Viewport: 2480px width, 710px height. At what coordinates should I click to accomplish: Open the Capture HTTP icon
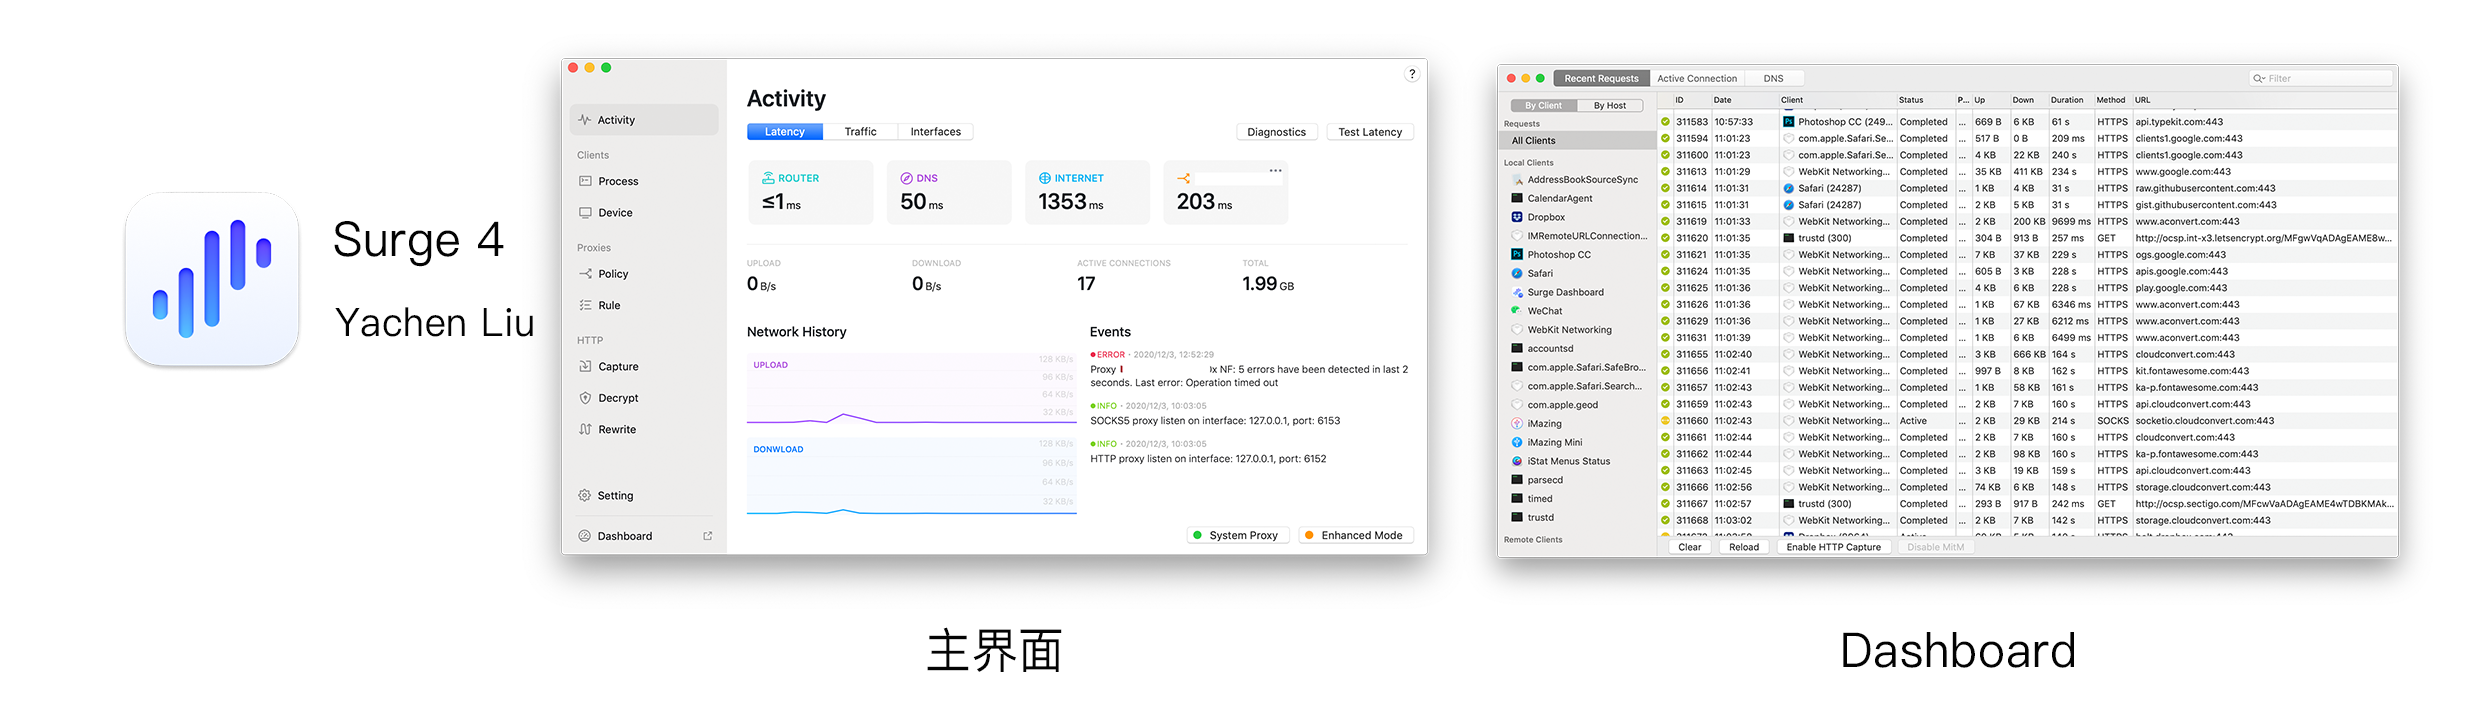coord(585,367)
